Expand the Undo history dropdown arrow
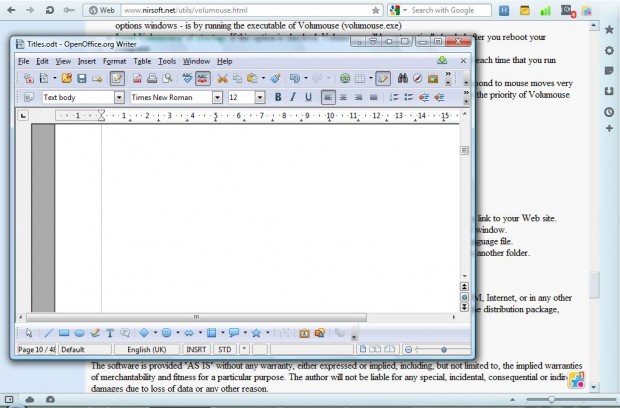The width and height of the screenshot is (620, 408). tap(306, 78)
